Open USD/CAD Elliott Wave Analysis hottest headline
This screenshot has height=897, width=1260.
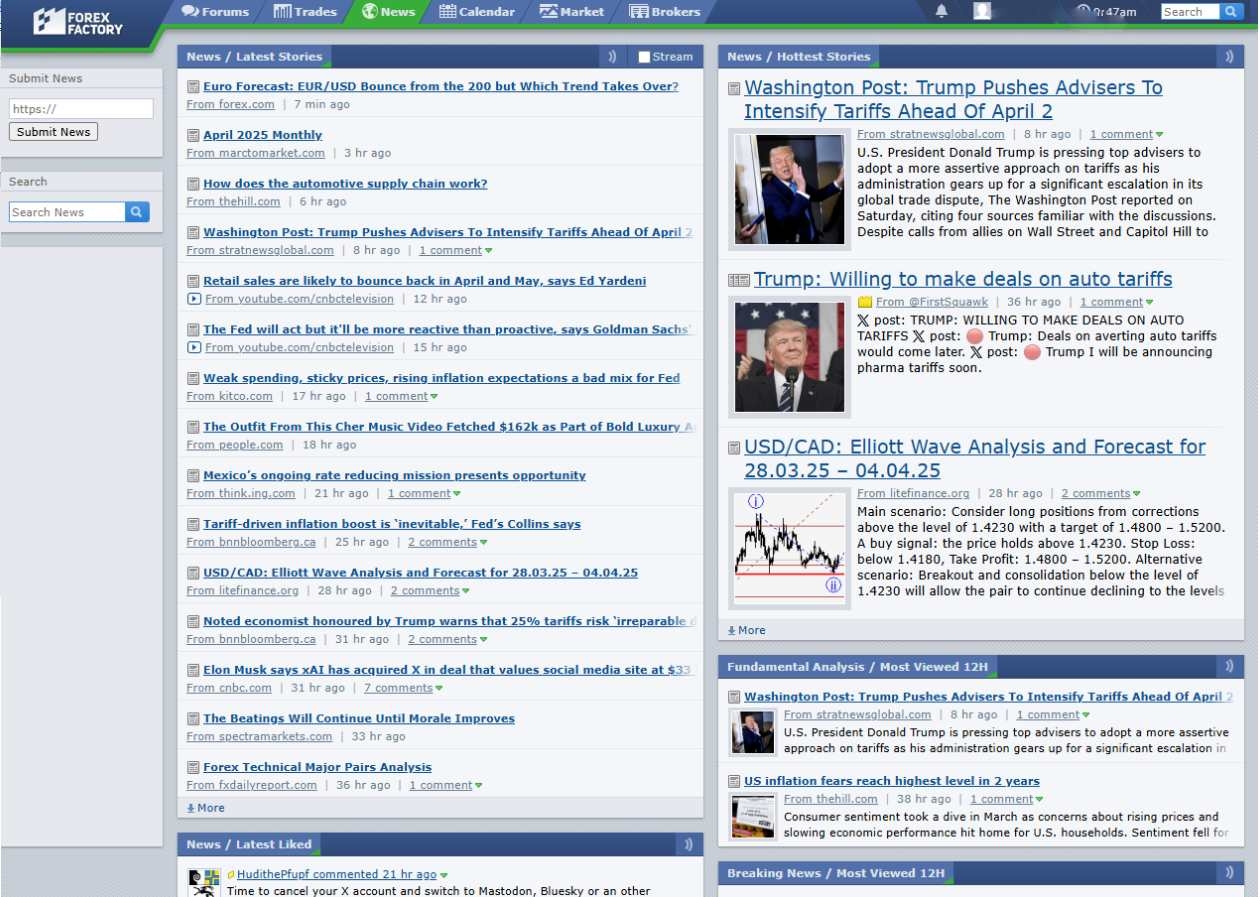(x=975, y=458)
